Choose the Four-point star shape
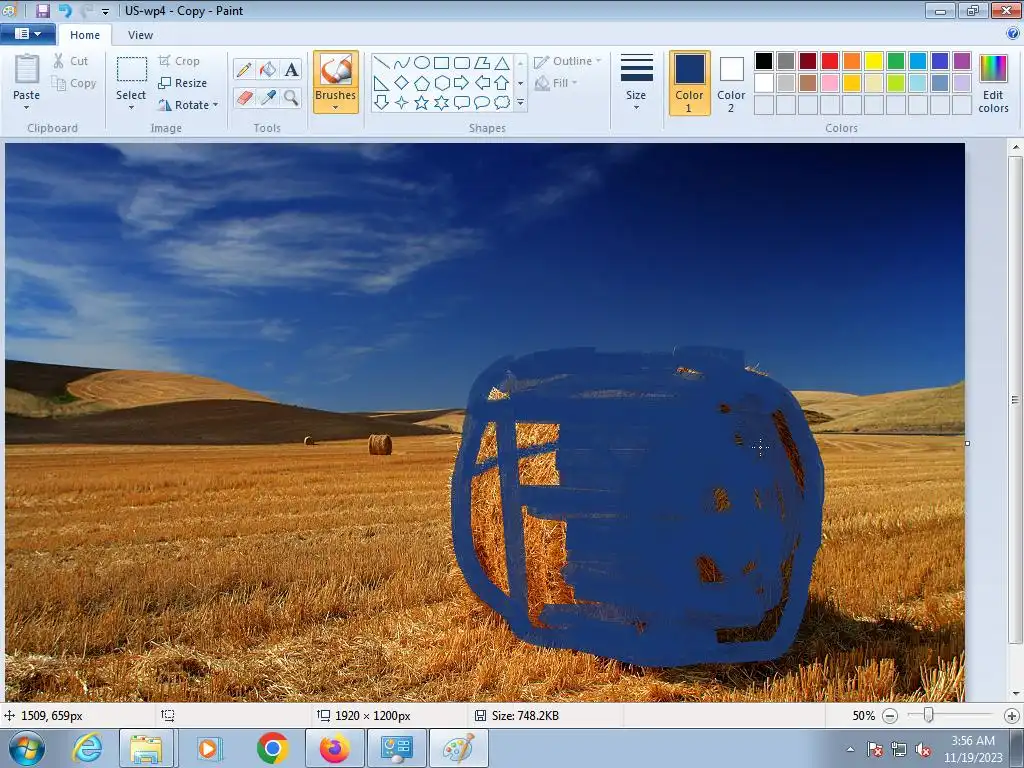This screenshot has height=768, width=1024. tap(402, 103)
